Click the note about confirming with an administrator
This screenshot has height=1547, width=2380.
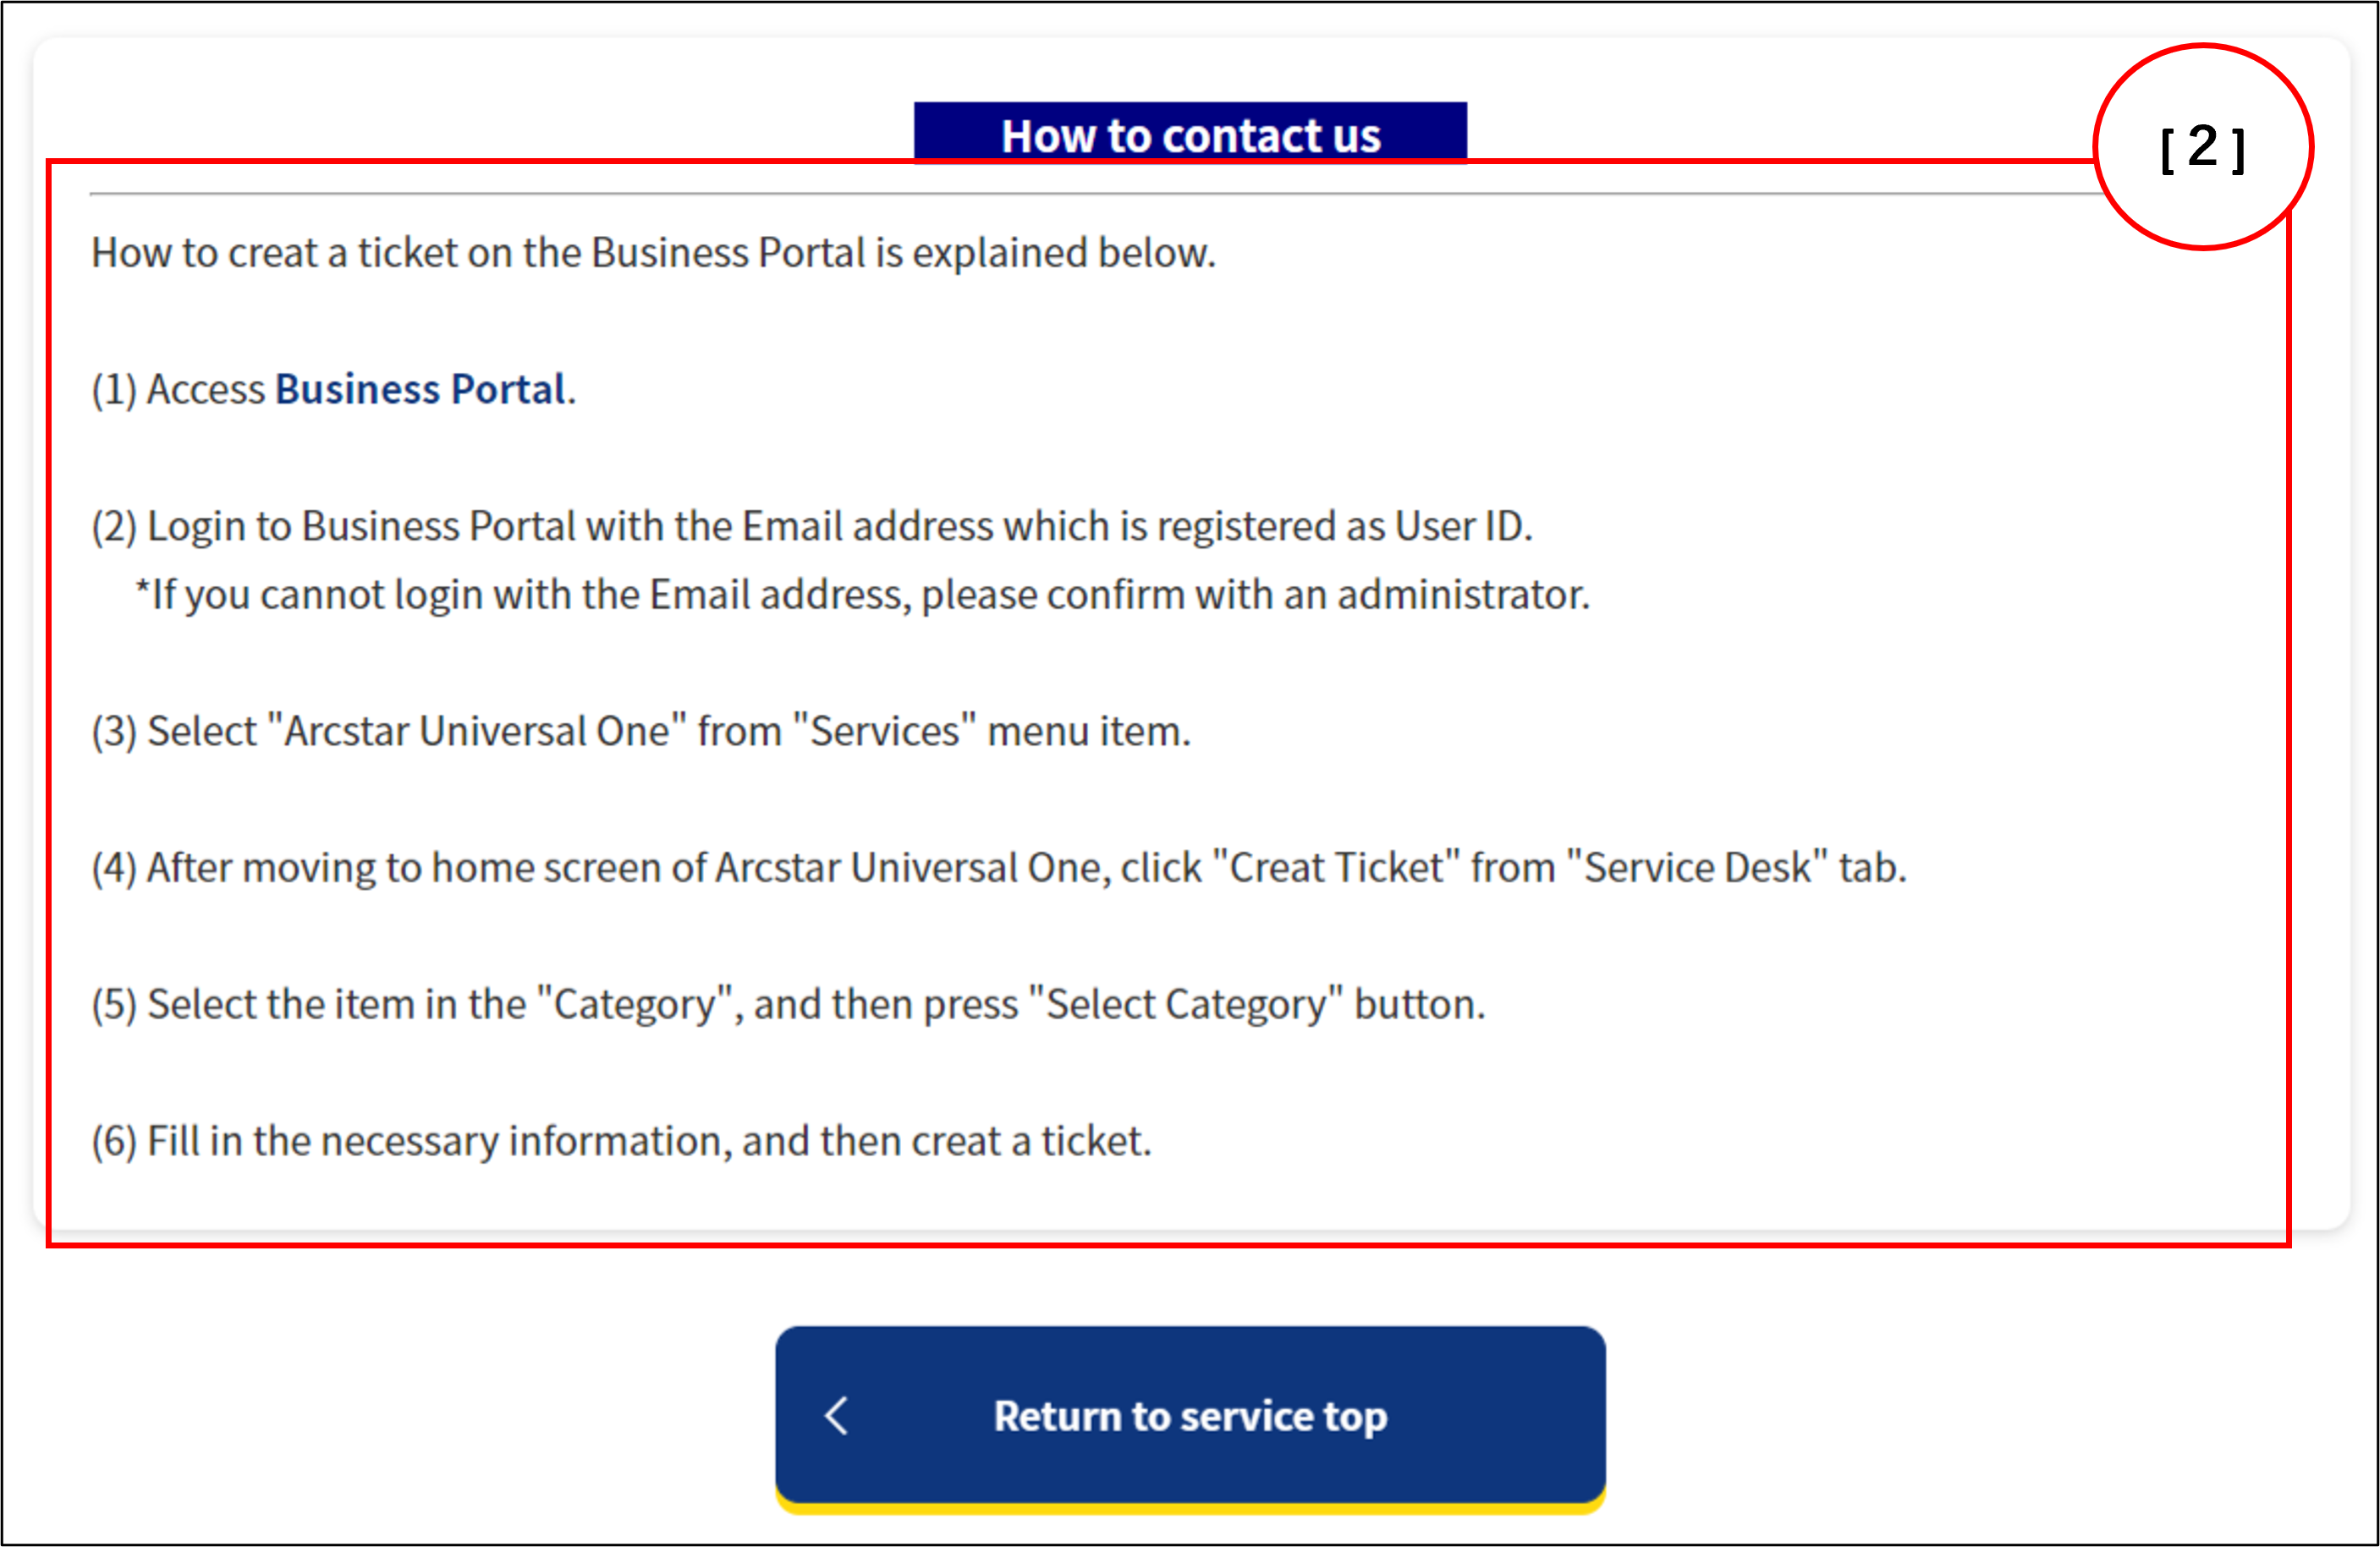point(862,595)
